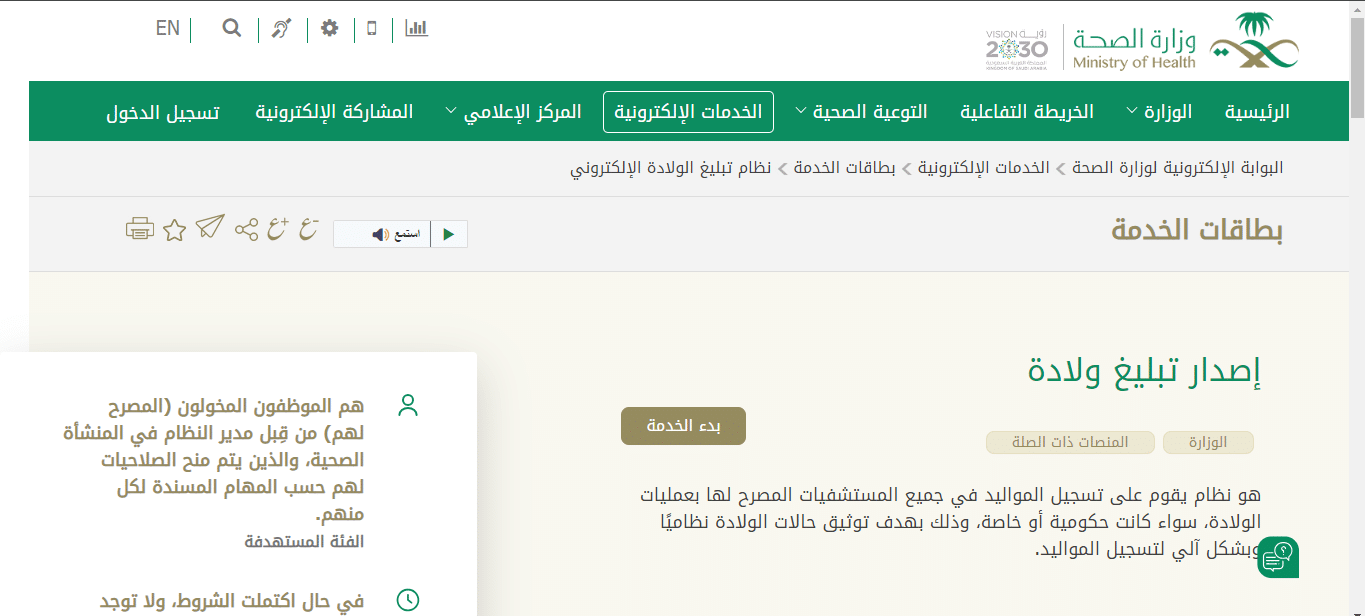Click تسجيل الدخول login menu item

point(163,112)
